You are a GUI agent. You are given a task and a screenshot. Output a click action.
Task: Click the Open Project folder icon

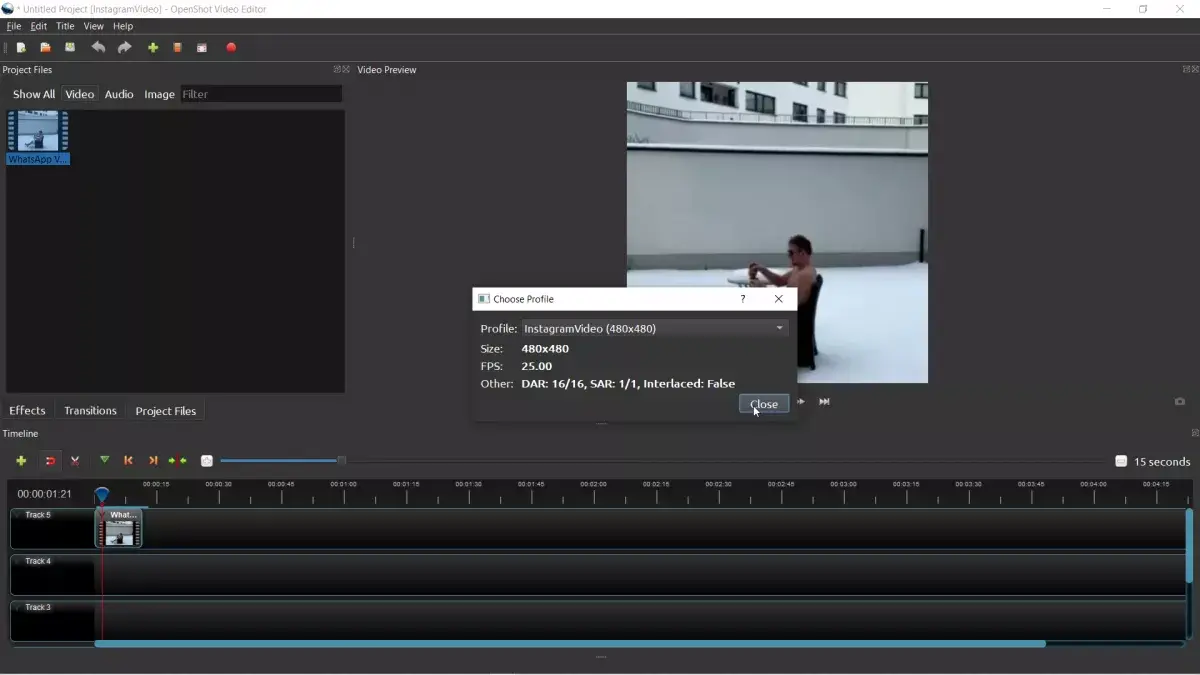(45, 48)
